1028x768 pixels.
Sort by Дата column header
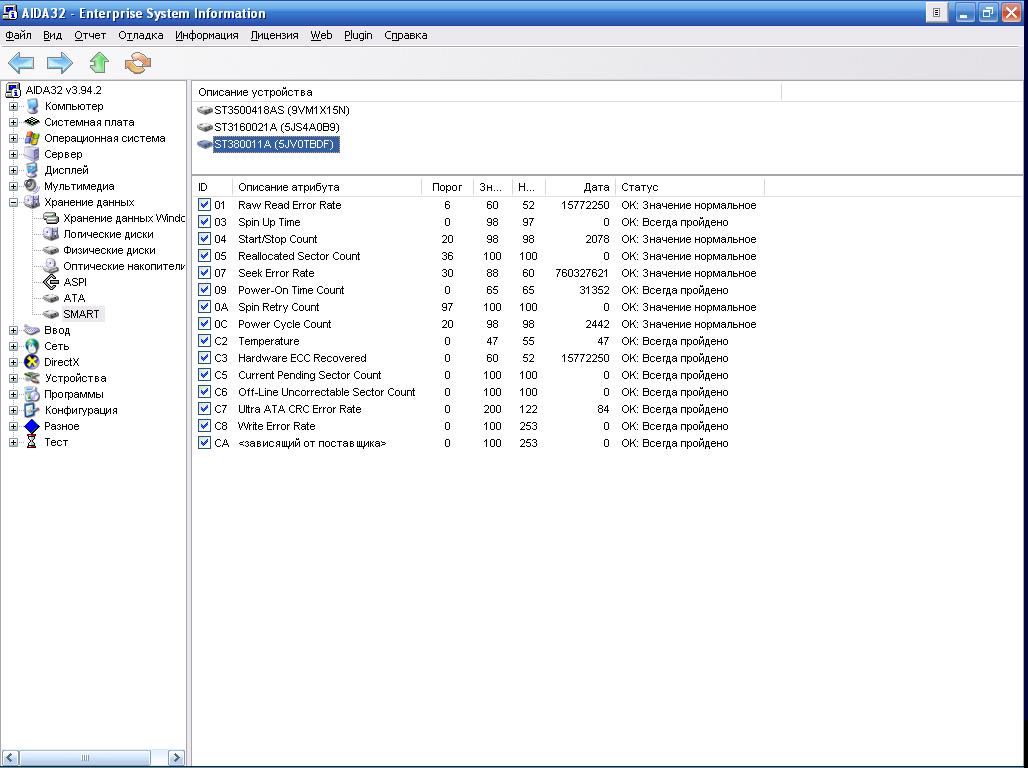pos(580,187)
